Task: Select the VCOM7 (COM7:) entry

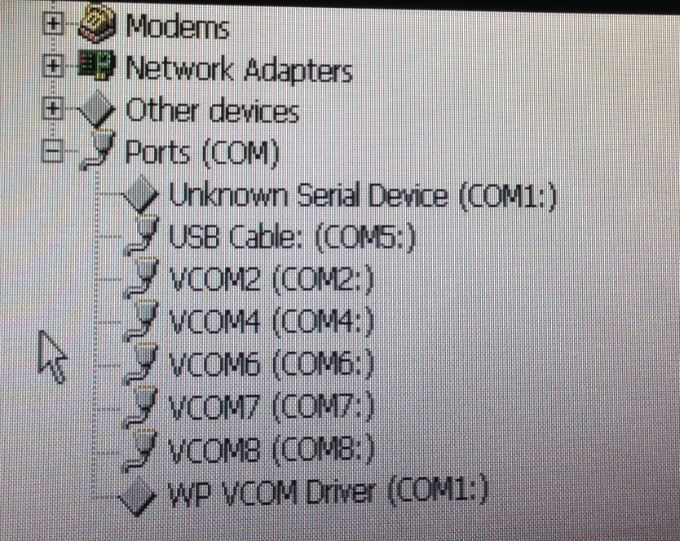Action: pos(271,407)
